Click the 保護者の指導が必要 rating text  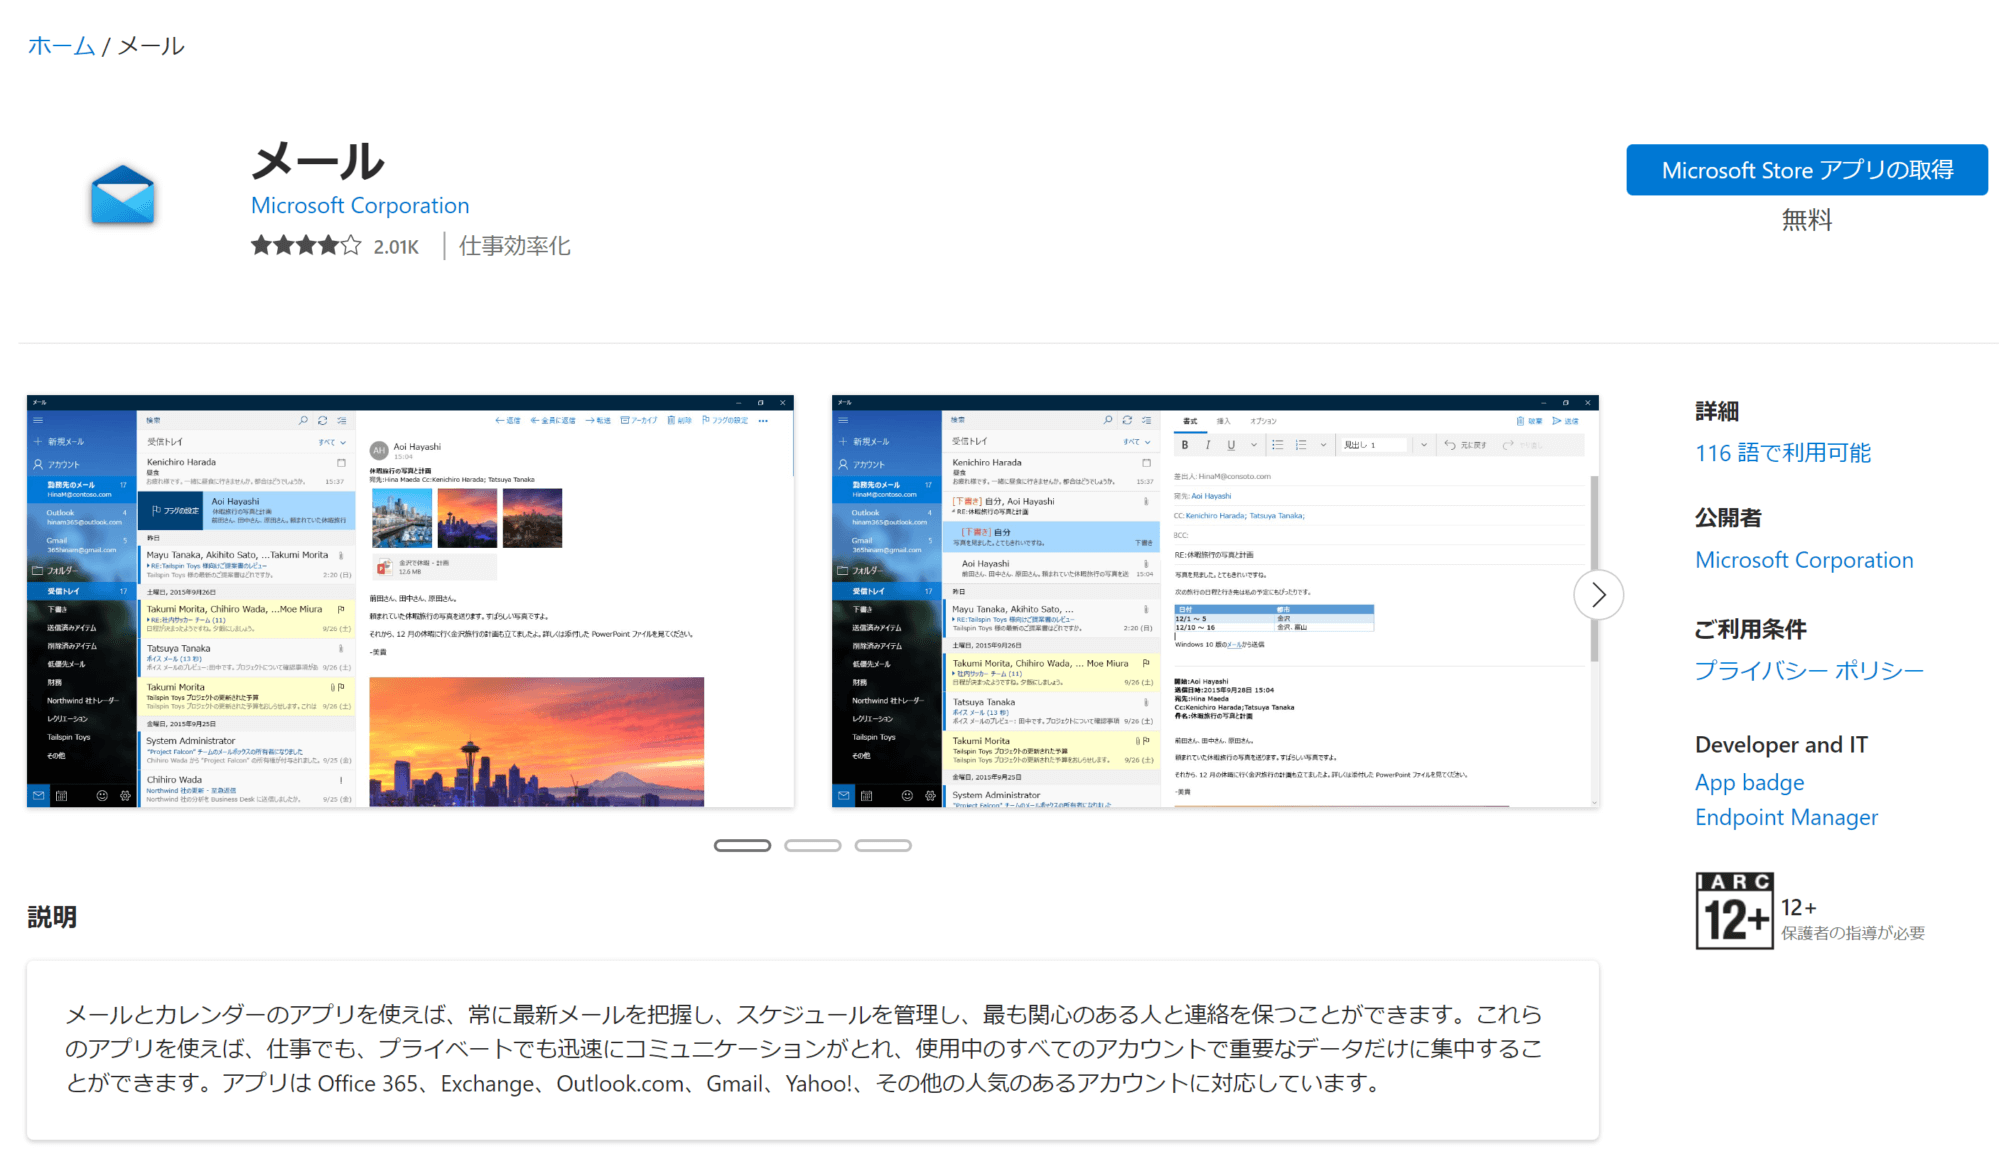(1852, 933)
